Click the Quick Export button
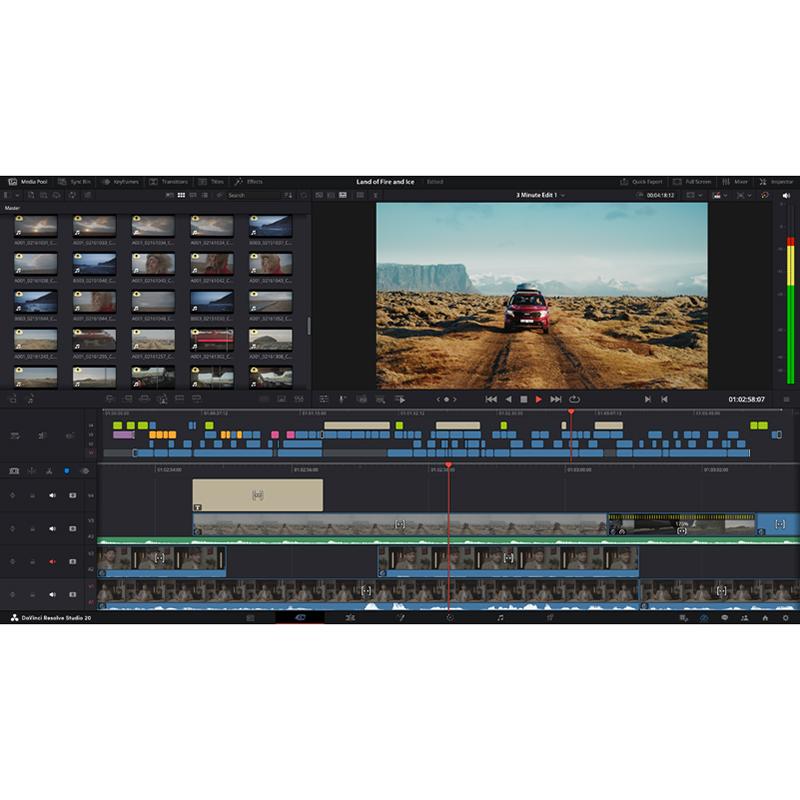This screenshot has height=800, width=800. pyautogui.click(x=642, y=182)
